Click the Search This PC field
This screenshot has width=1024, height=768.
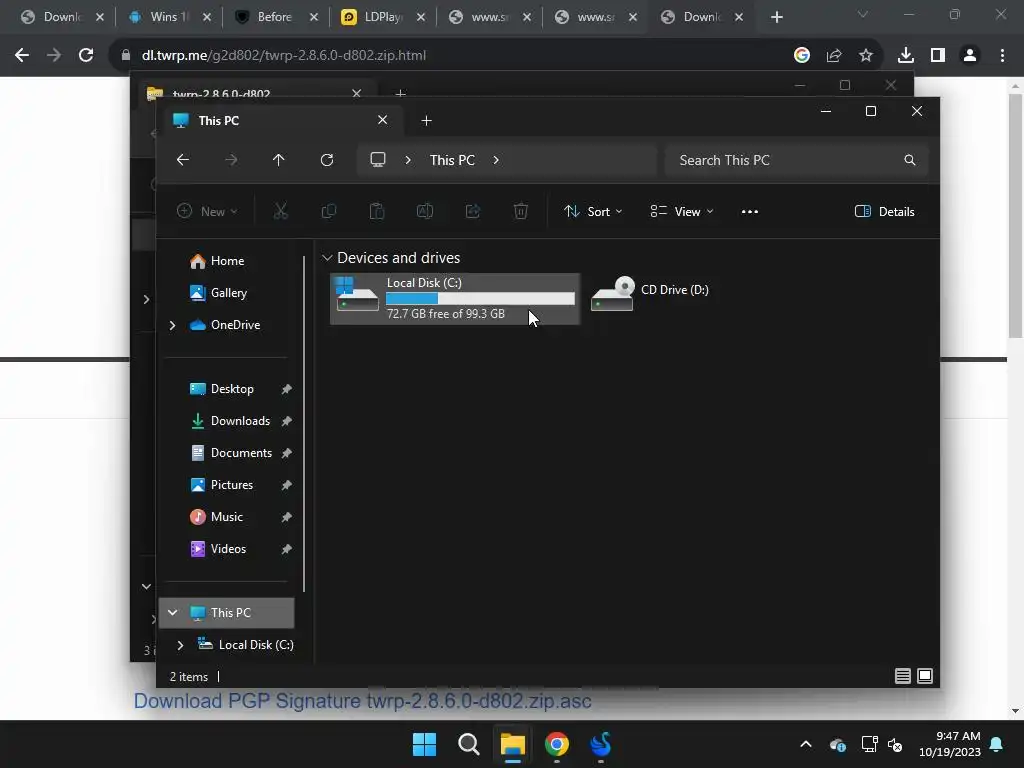(x=796, y=160)
